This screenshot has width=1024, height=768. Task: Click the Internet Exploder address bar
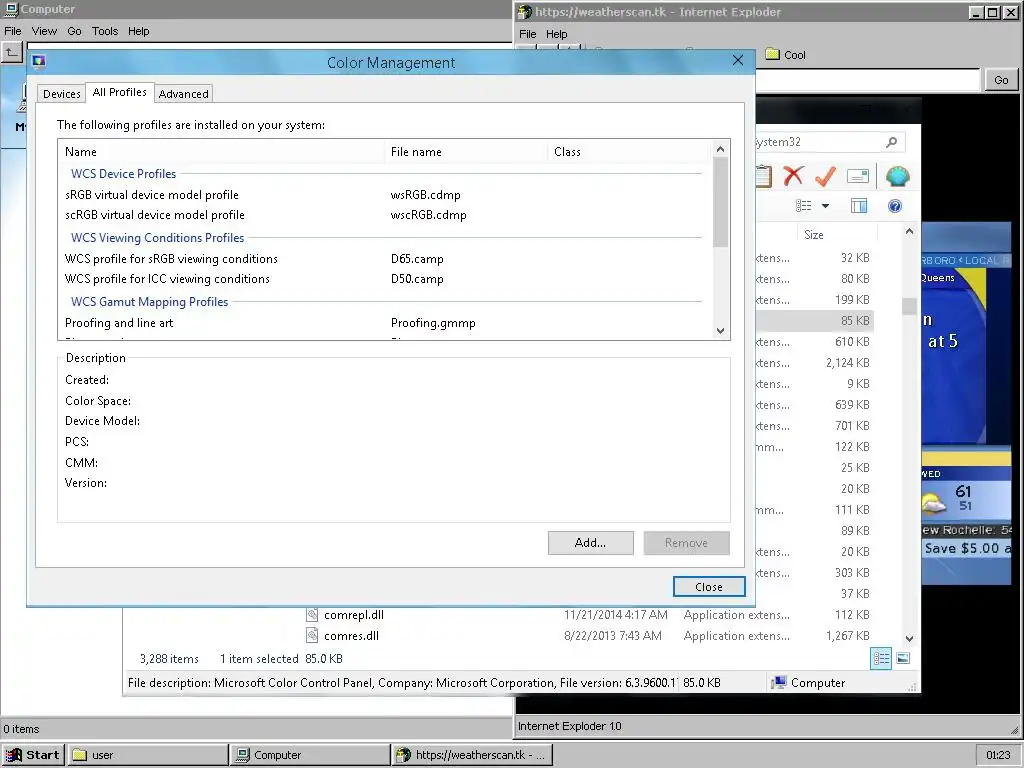[867, 80]
